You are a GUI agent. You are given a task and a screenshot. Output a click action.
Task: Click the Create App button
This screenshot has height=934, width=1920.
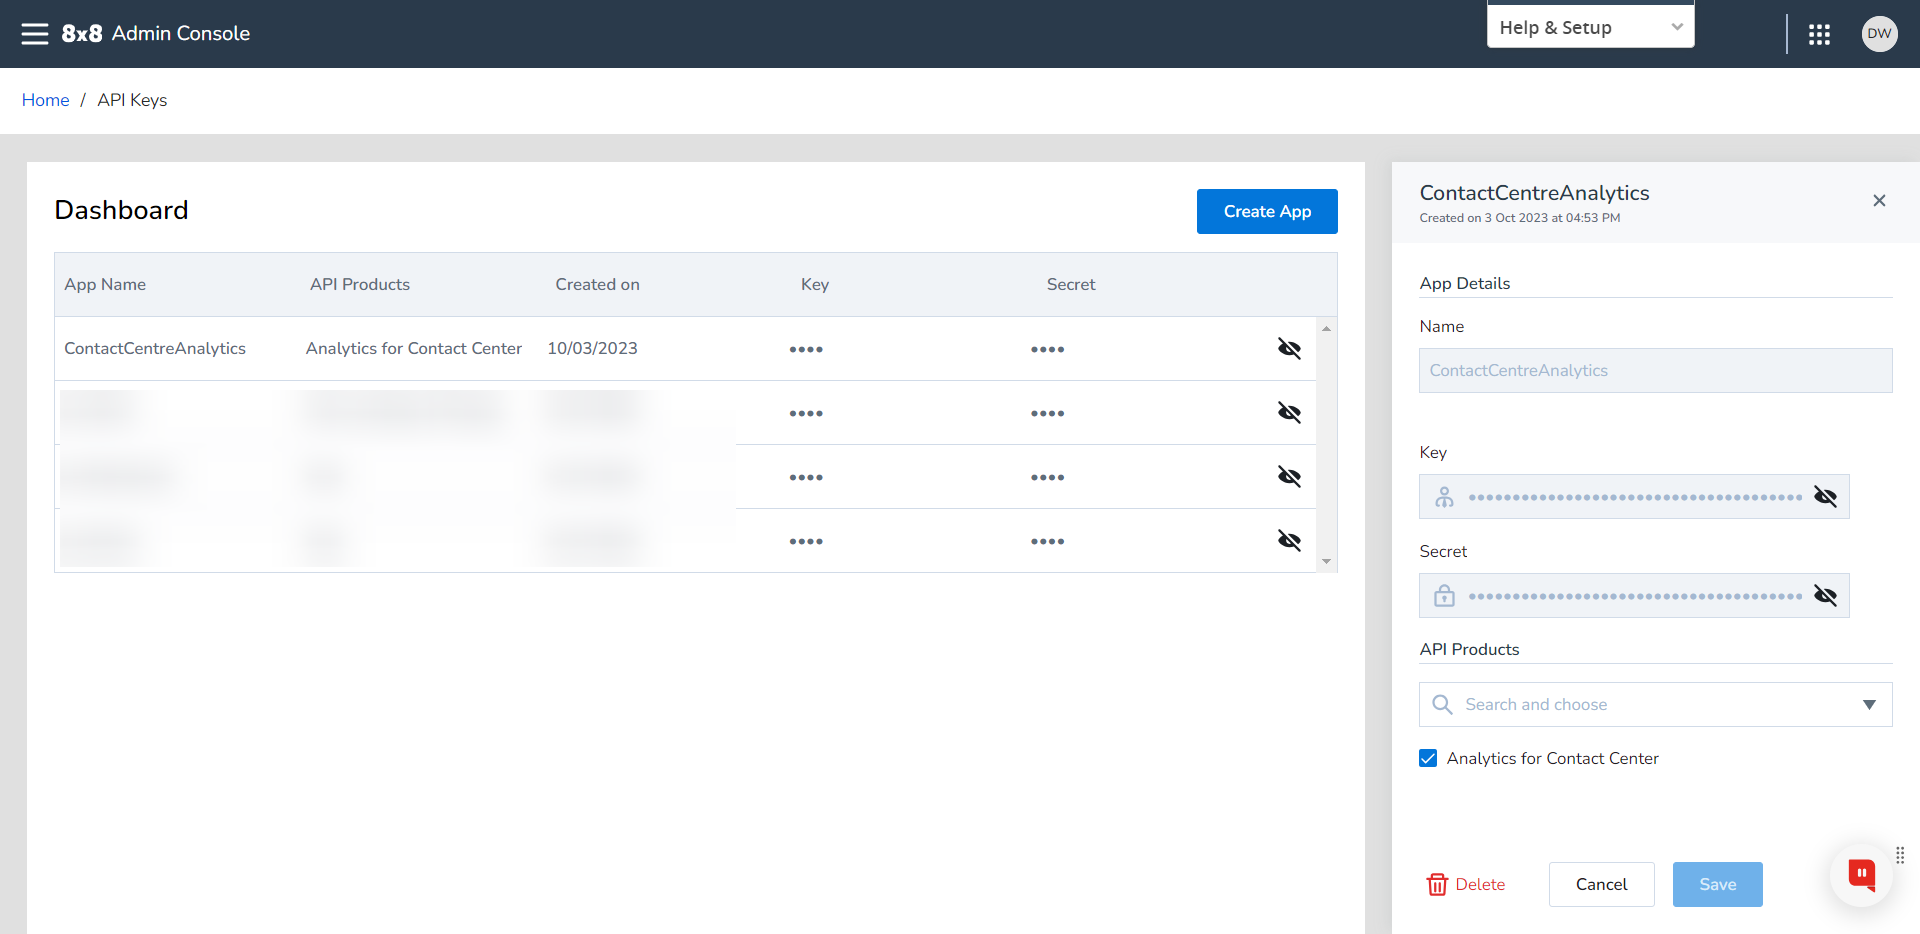tap(1267, 211)
